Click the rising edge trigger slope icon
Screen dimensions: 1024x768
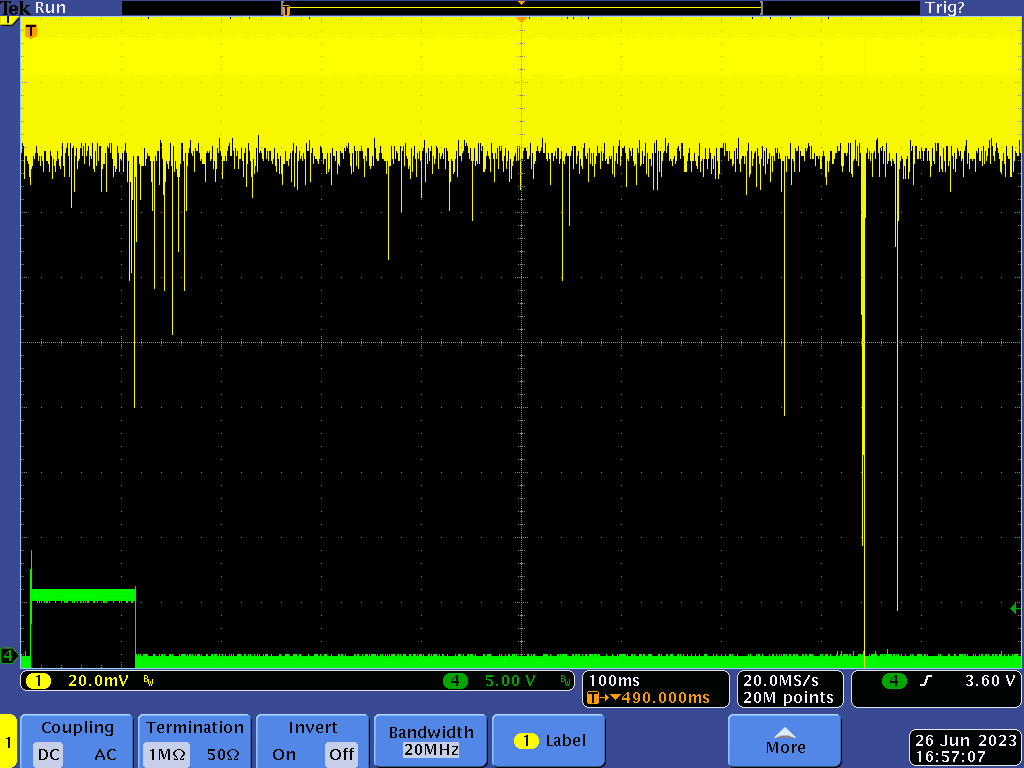pos(924,681)
